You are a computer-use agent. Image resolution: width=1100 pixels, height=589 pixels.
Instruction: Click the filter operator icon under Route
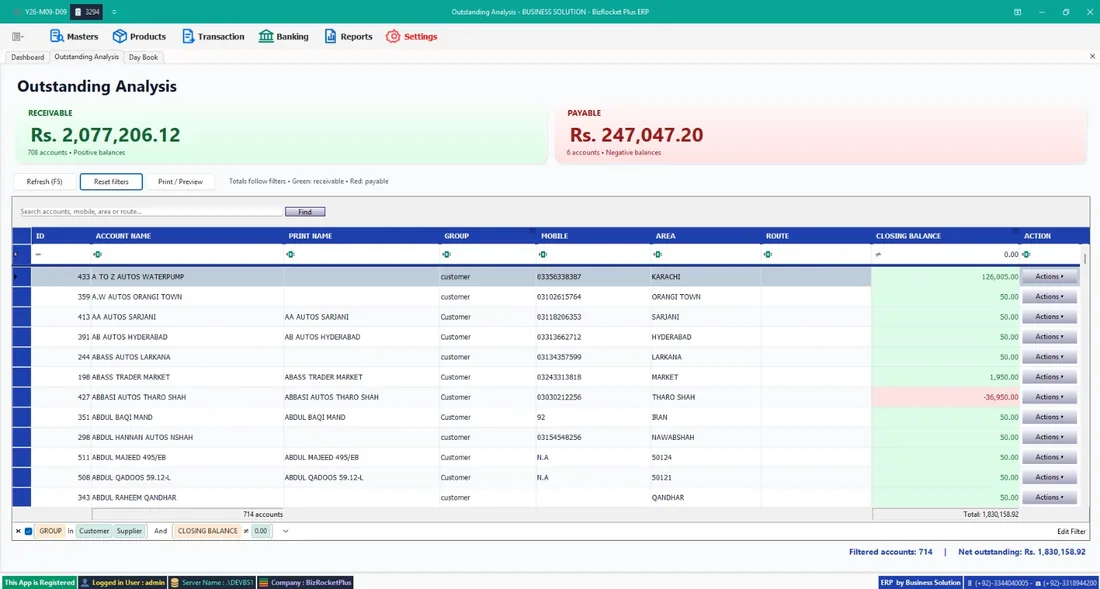click(x=767, y=255)
